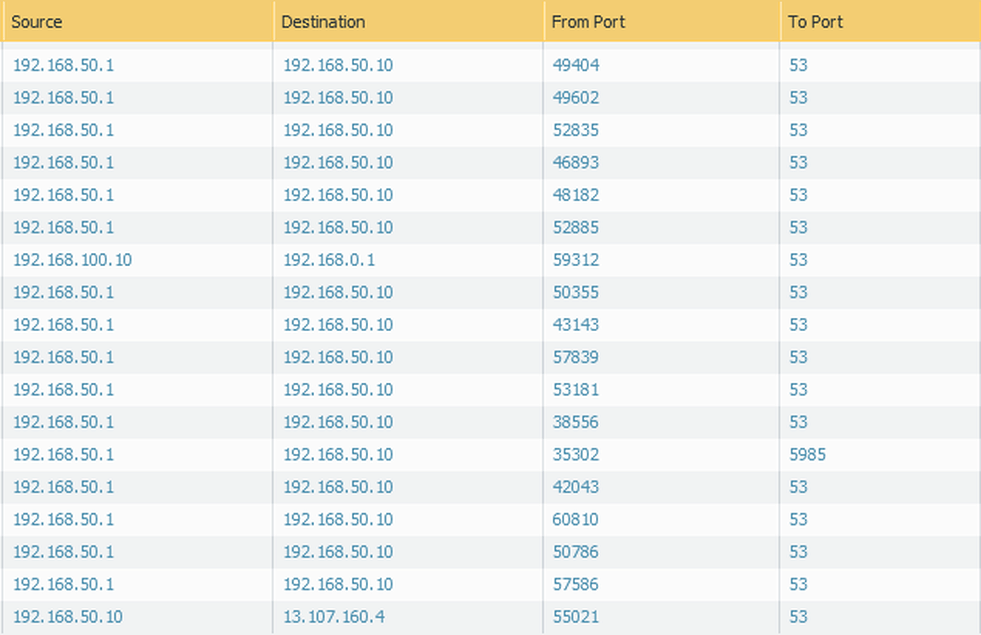Sort by the Destination column header
This screenshot has height=635, width=981.
[323, 21]
